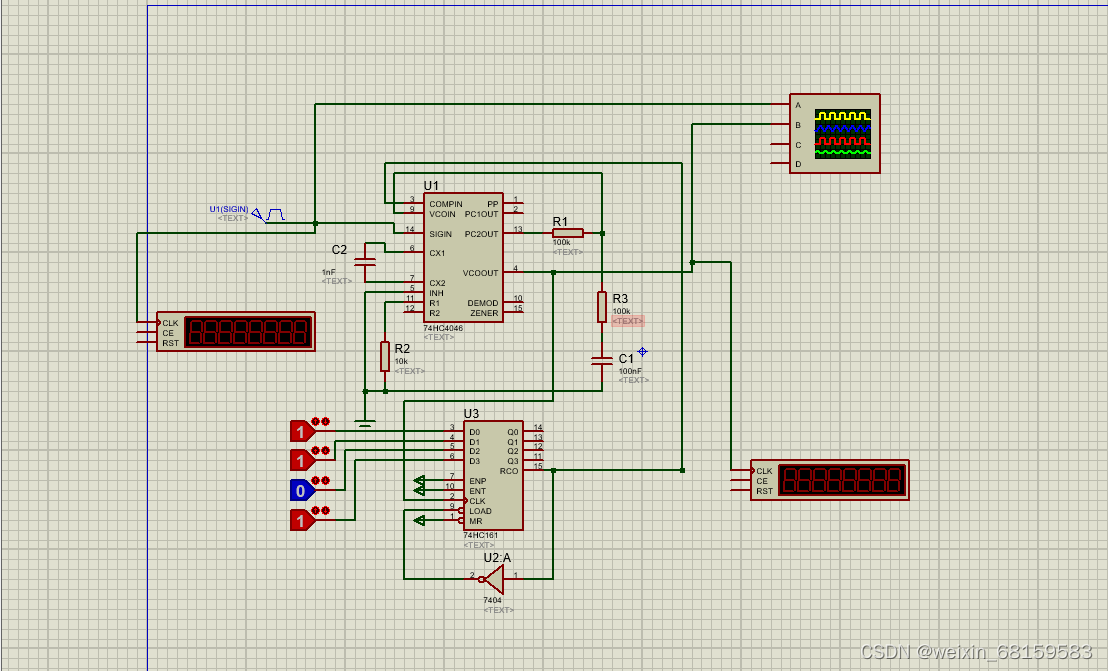The image size is (1108, 671).
Task: Click the CE pin of the VCOOUT-side counter
Action: coord(741,480)
